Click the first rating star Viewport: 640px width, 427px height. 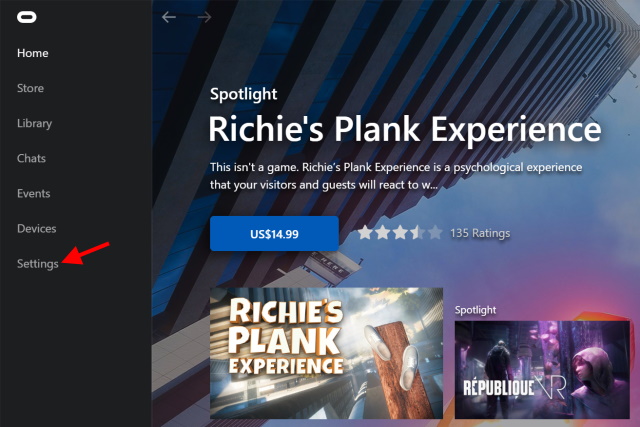tap(365, 233)
